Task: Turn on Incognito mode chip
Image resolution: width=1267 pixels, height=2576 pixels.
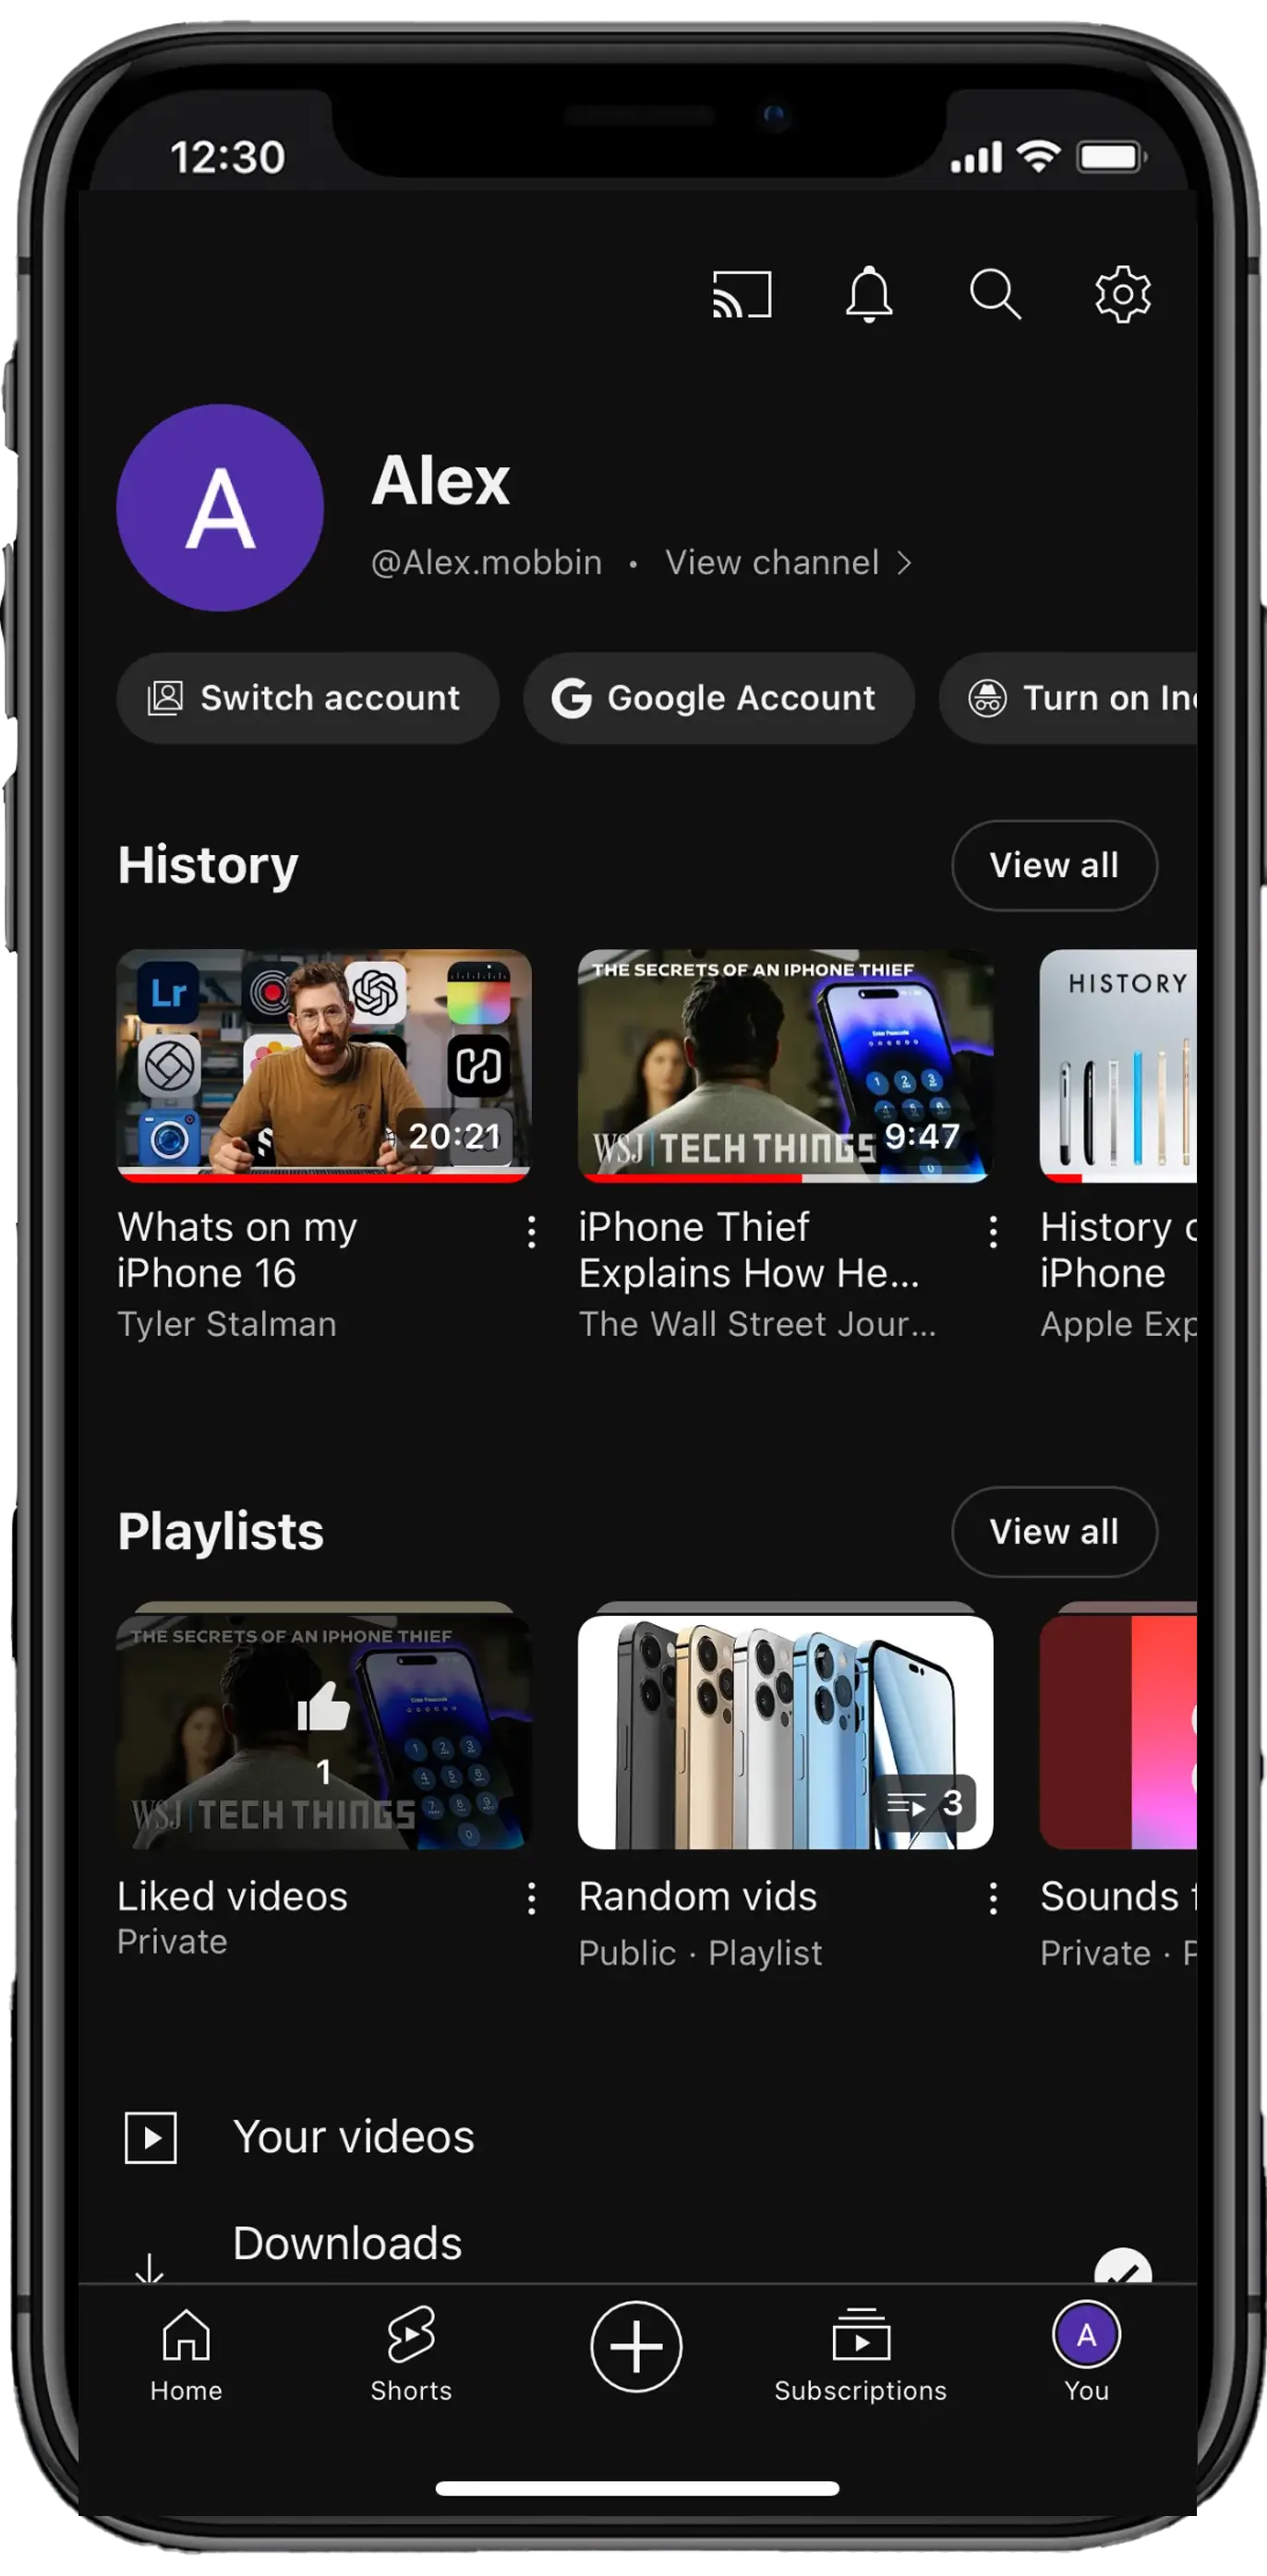Action: tap(1068, 698)
